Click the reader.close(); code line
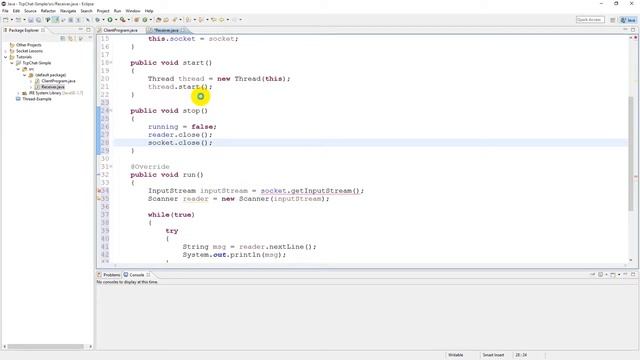This screenshot has width=640, height=360. click(x=180, y=135)
